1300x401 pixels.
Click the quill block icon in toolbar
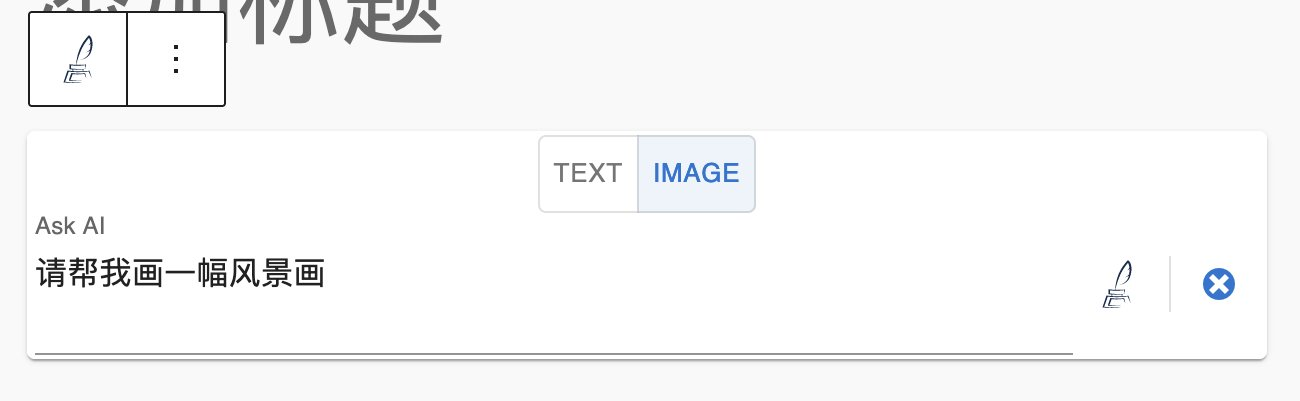click(x=78, y=60)
